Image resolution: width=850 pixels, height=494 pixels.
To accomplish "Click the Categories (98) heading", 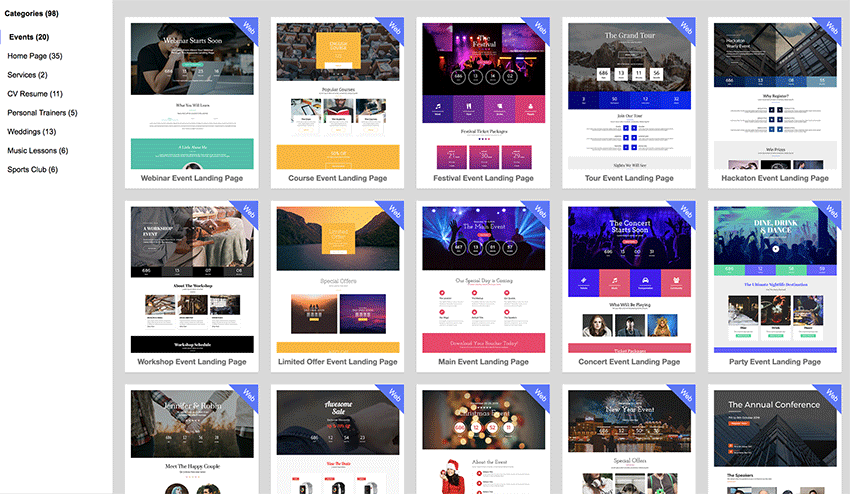I will pos(31,14).
